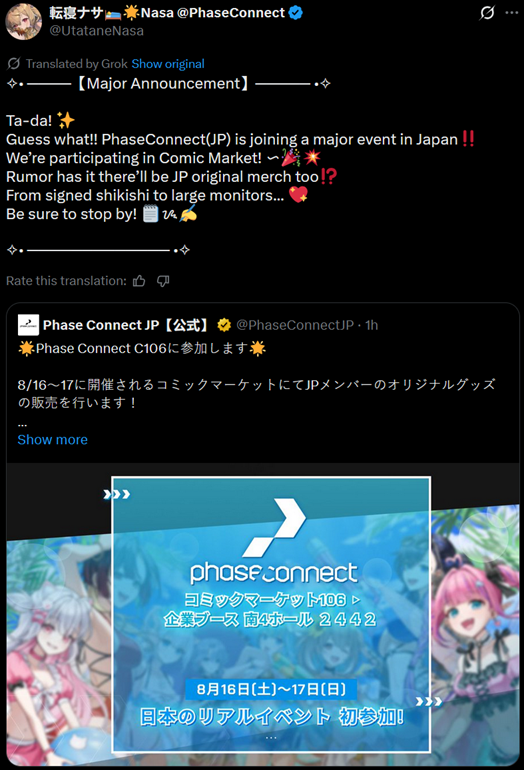The width and height of the screenshot is (524, 770).
Task: Open the Phase Connect JP account avatar
Action: click(28, 325)
